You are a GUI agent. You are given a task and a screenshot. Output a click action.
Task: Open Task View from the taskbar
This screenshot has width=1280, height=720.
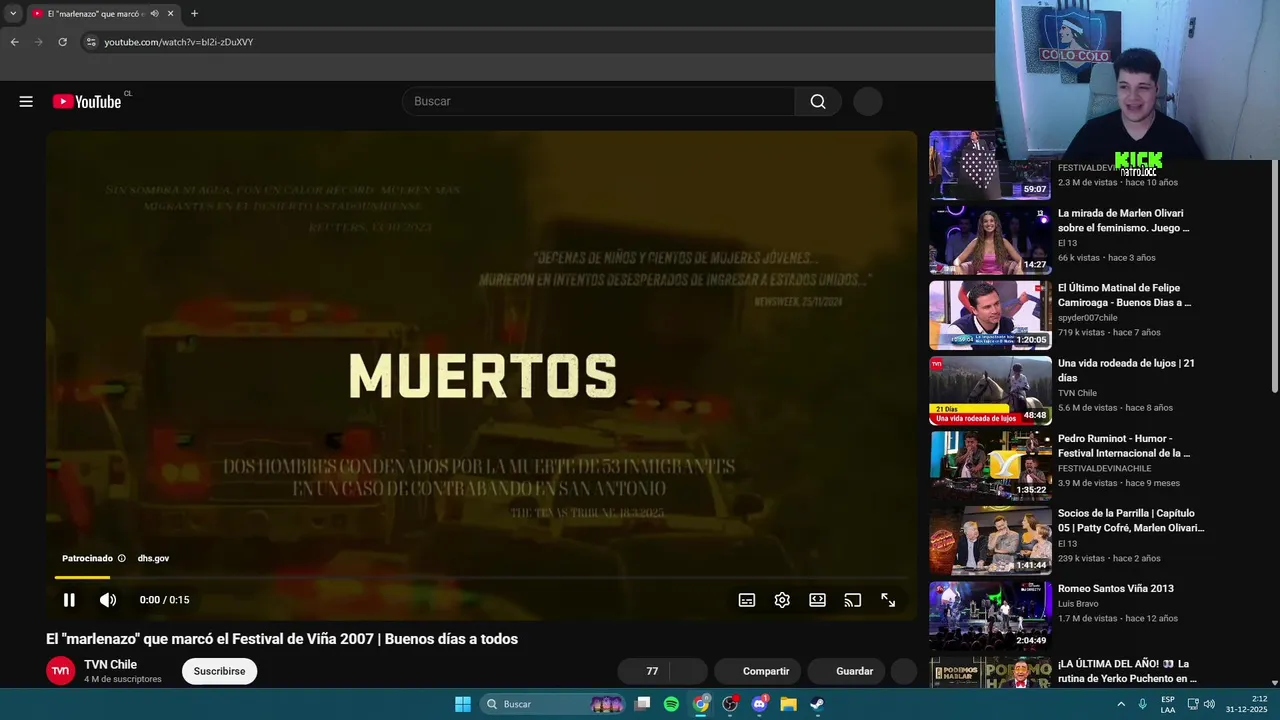click(643, 704)
